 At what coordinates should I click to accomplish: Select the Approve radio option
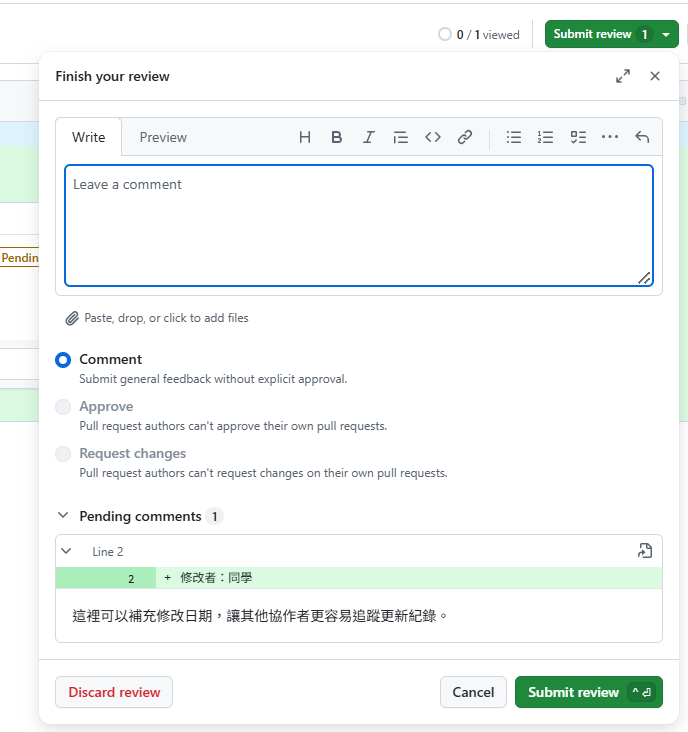(x=63, y=407)
